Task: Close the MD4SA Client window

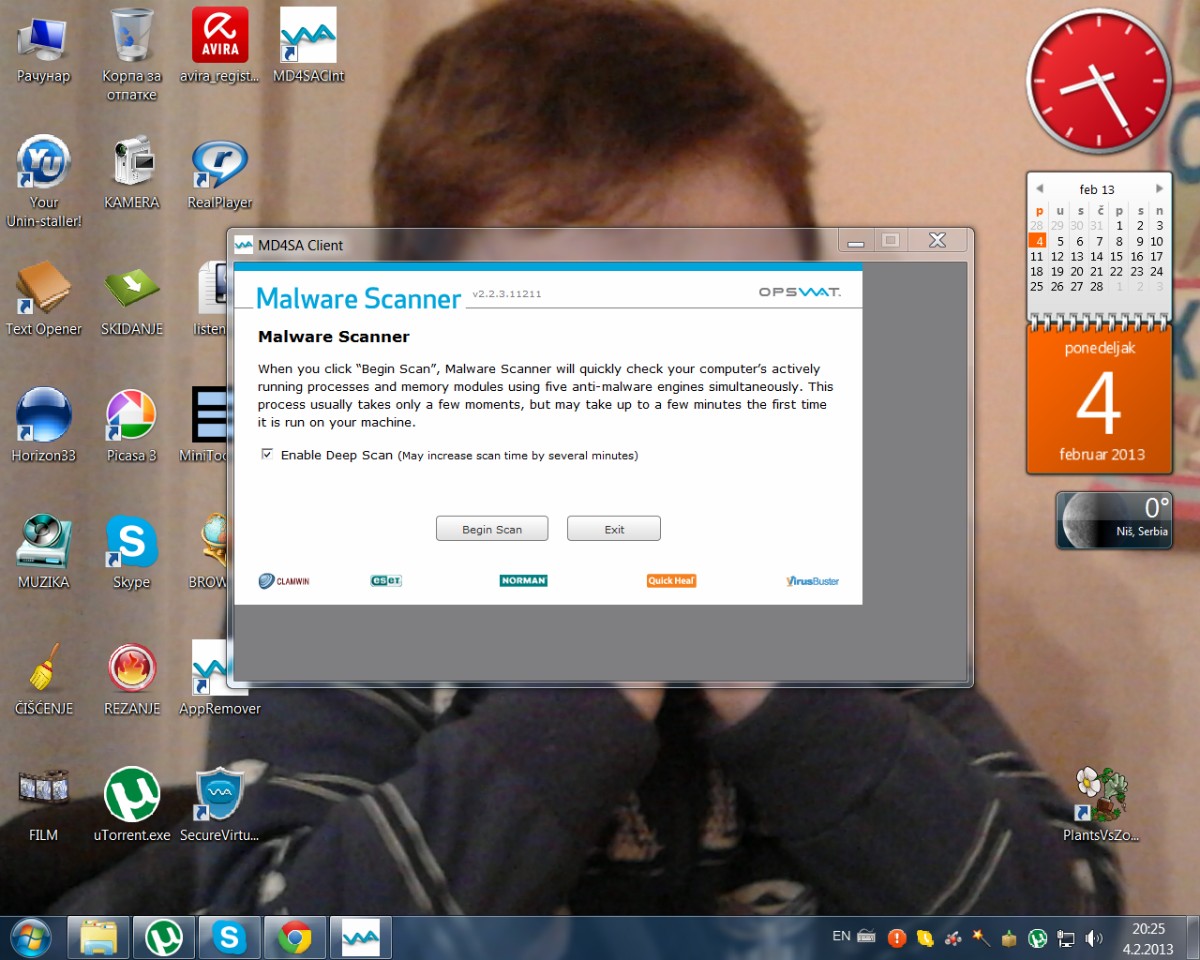Action: click(937, 241)
